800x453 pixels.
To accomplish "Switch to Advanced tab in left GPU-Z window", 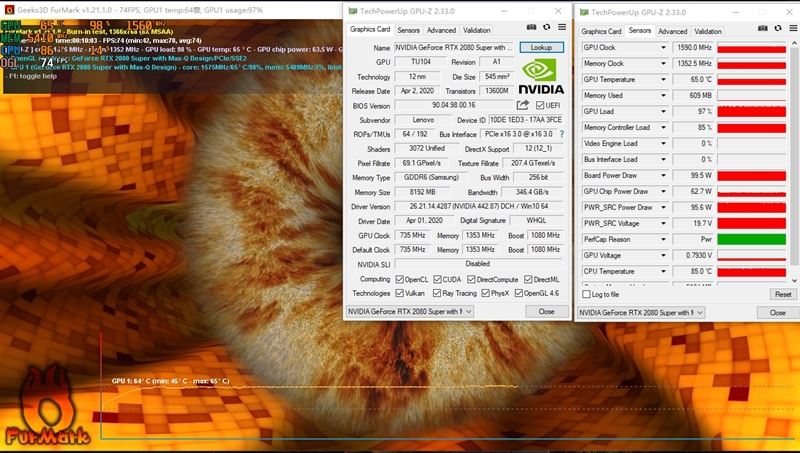I will coord(441,30).
